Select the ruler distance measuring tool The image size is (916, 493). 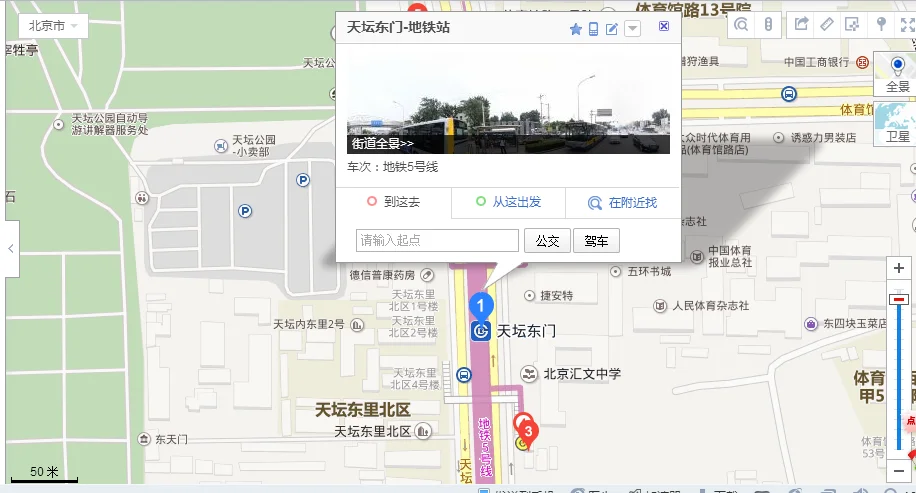tap(827, 24)
